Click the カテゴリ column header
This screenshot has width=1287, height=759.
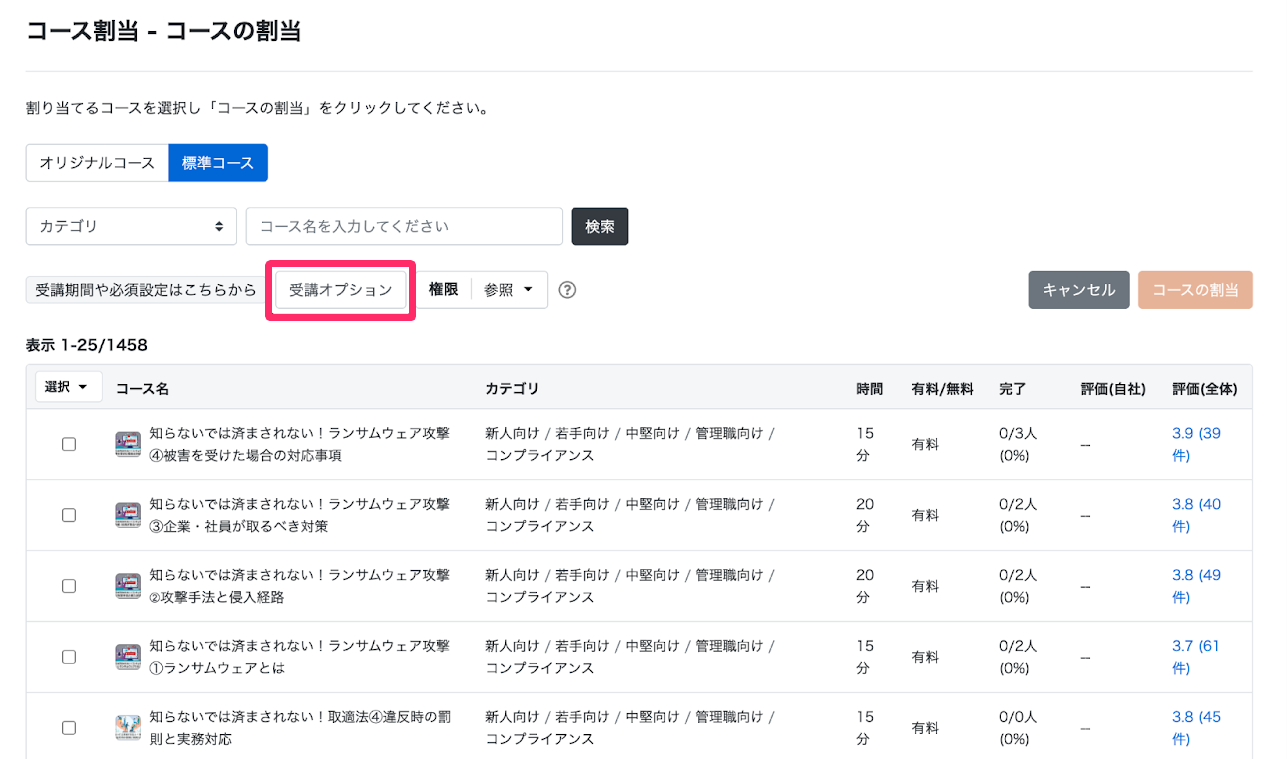click(x=512, y=388)
